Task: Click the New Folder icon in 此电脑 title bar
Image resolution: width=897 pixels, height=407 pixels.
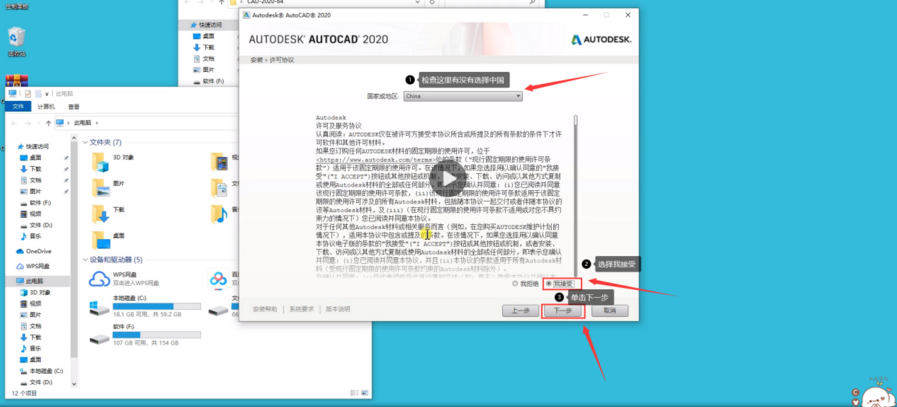Action: (38, 93)
